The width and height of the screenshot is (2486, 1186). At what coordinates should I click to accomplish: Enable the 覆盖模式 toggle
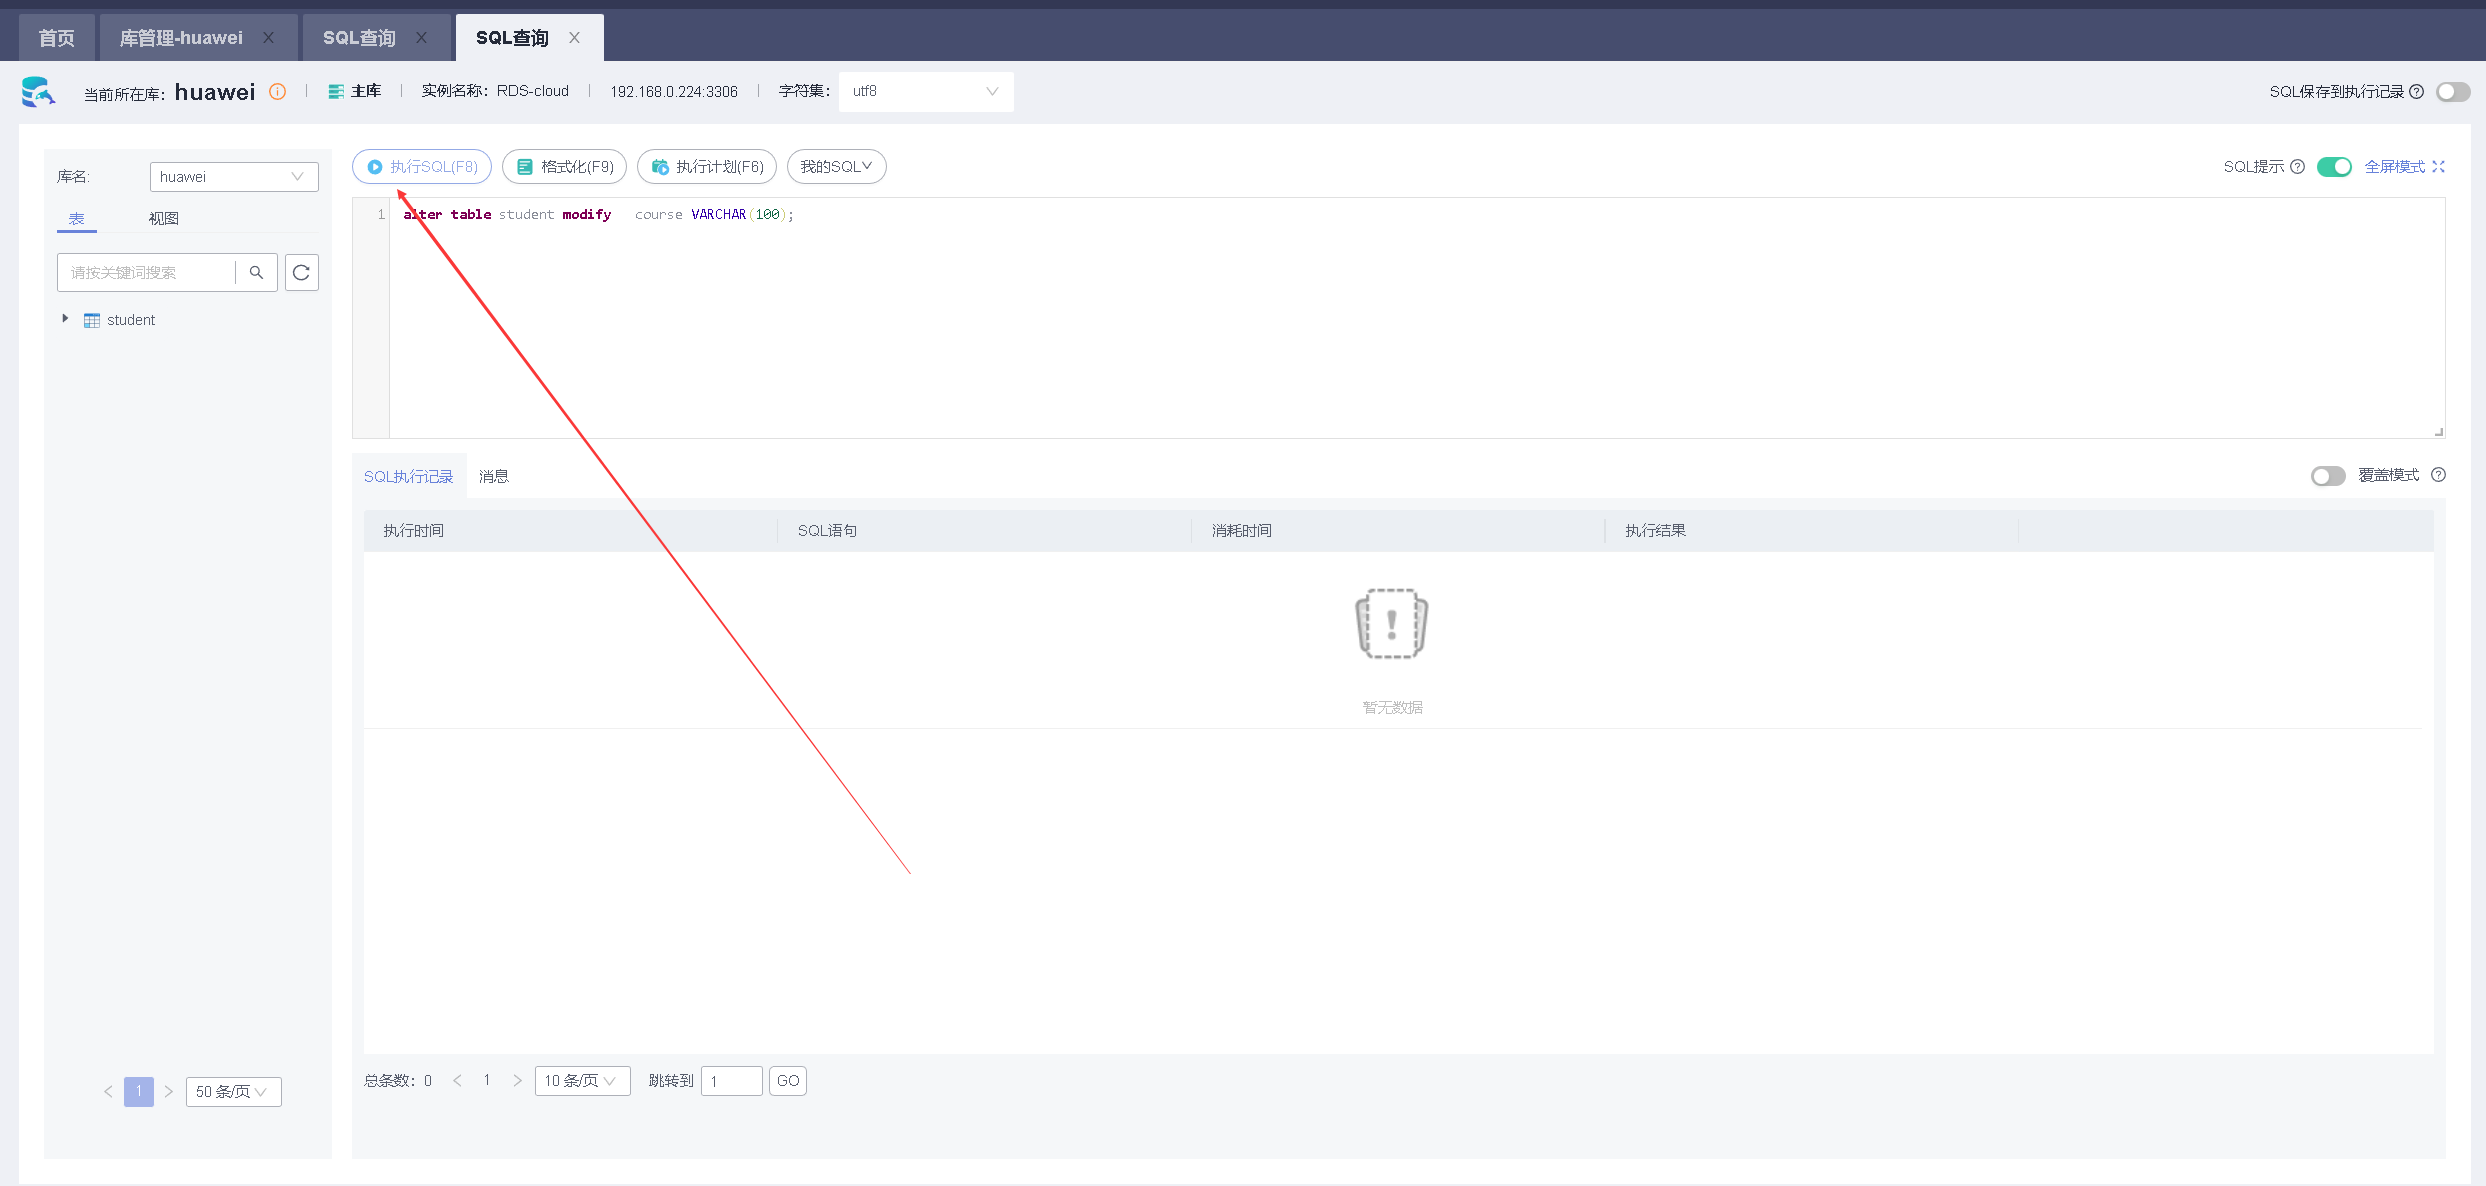click(2327, 476)
